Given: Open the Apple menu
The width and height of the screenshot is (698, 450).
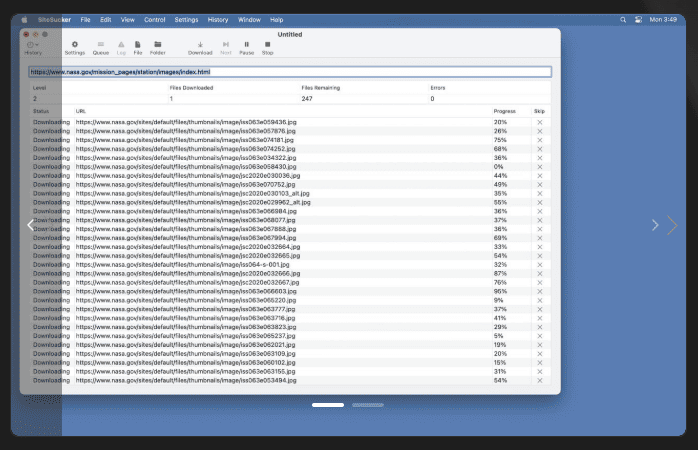Looking at the screenshot, I should pyautogui.click(x=24, y=20).
